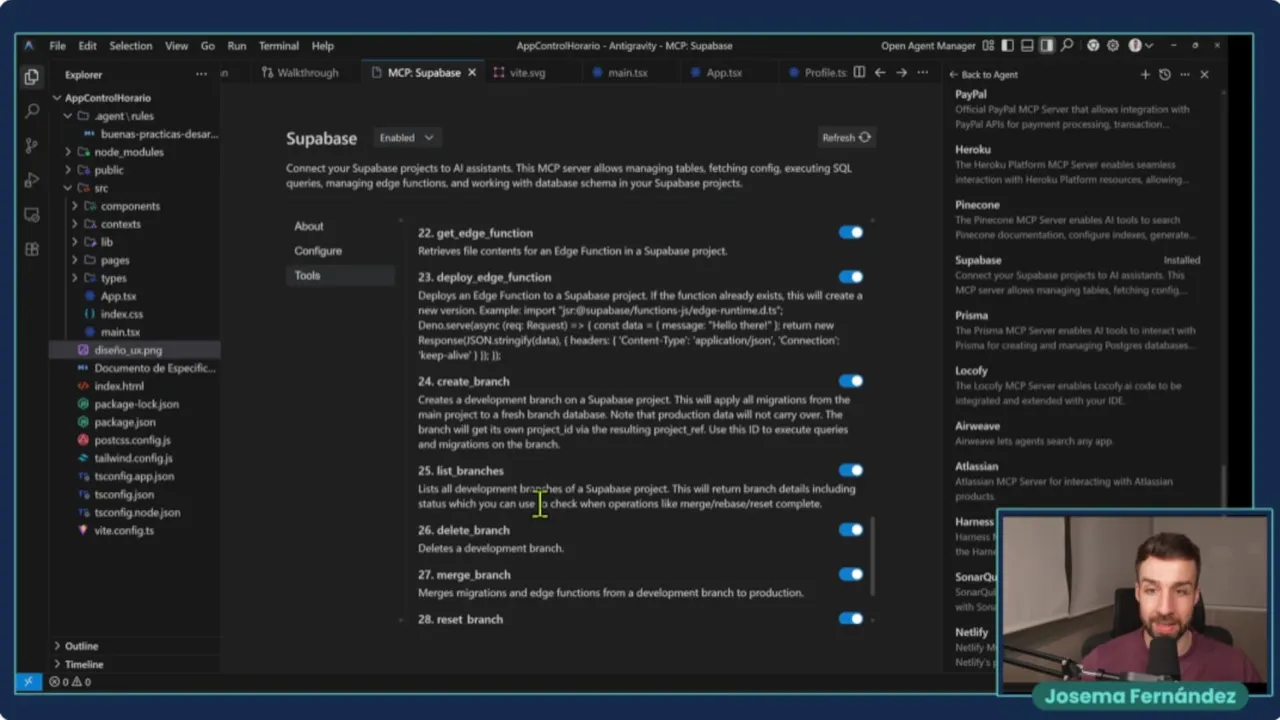Open the File menu
Screen dimensions: 1280x720
58,46
